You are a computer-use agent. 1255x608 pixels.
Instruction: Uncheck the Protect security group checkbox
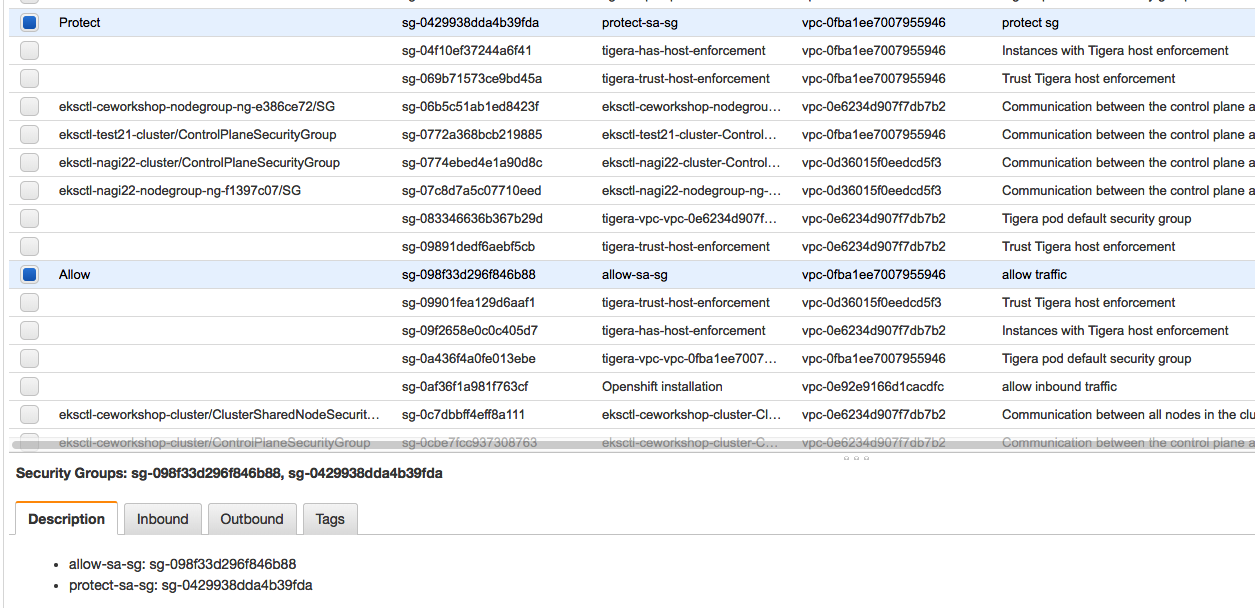pos(29,22)
